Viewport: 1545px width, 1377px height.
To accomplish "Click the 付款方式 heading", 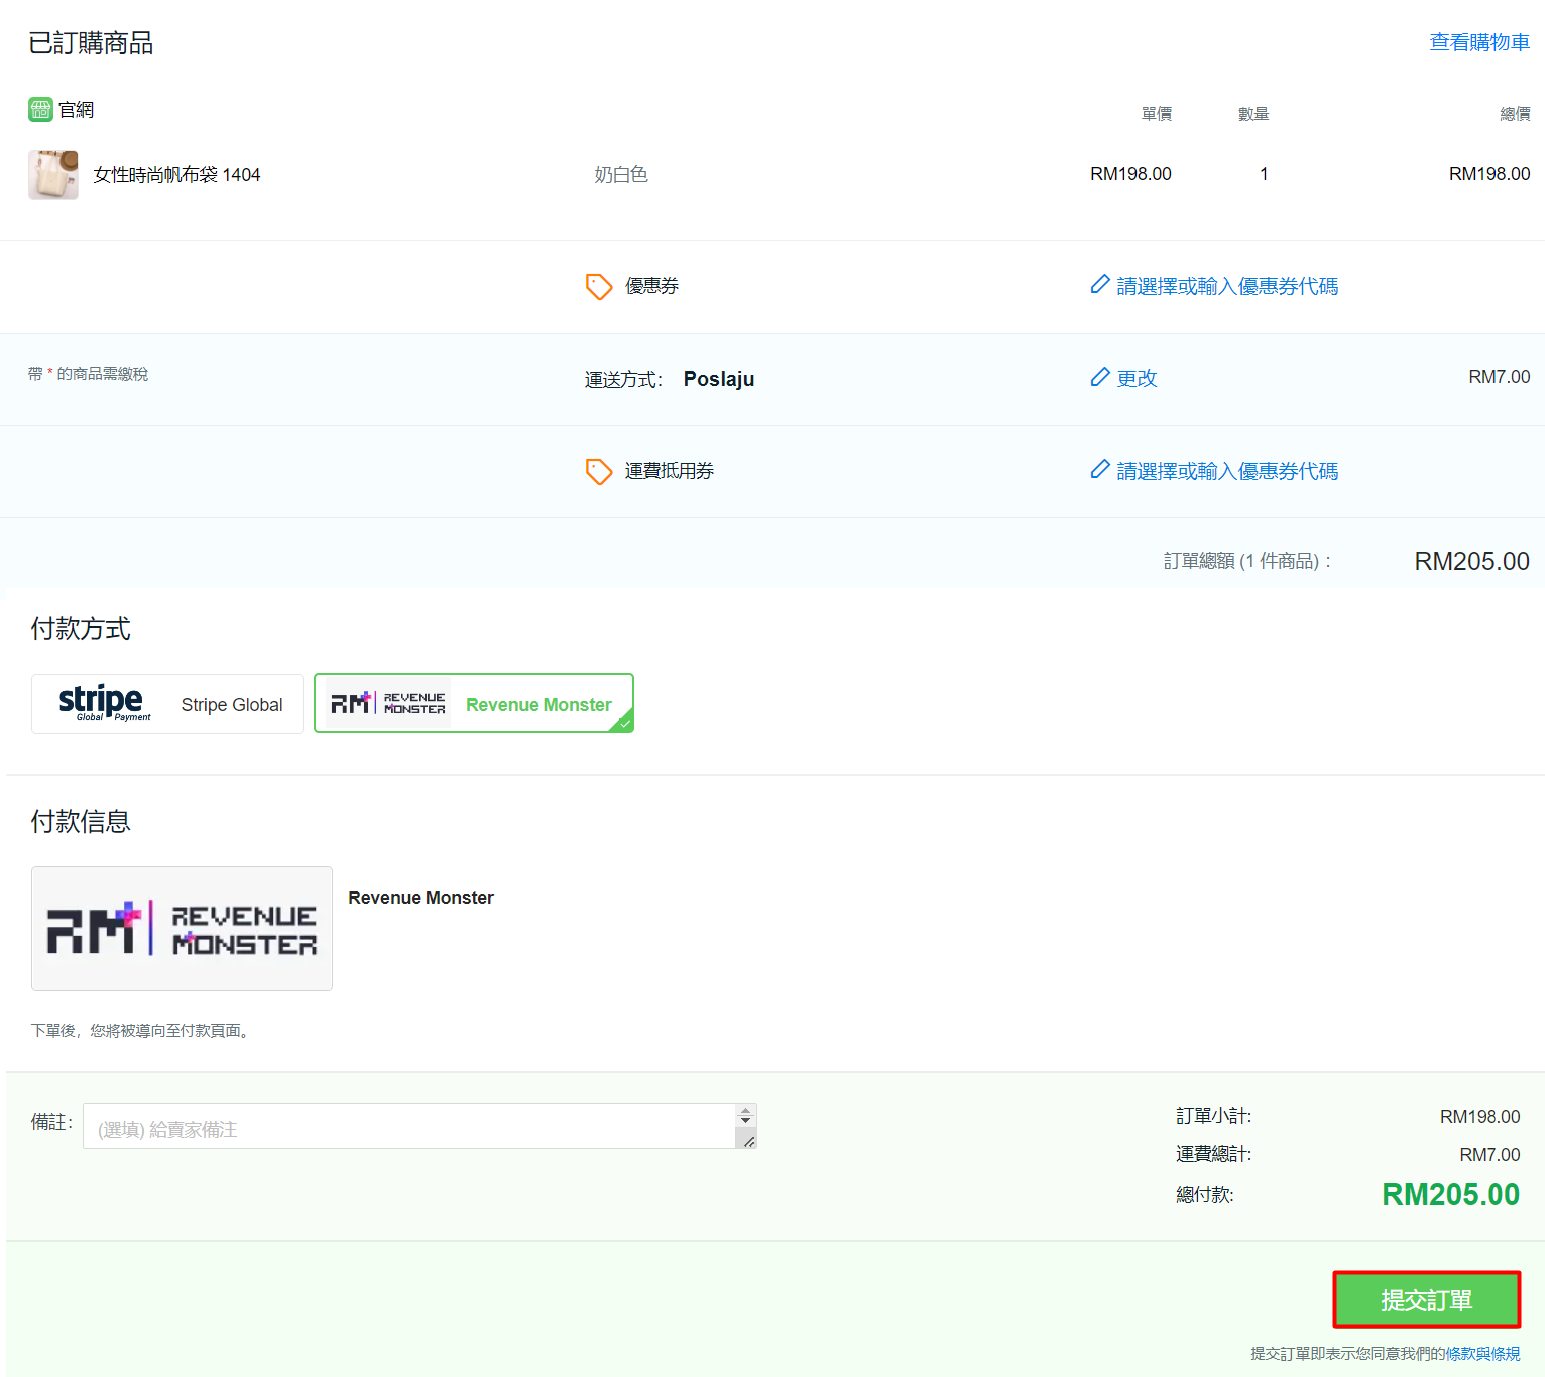I will click(80, 629).
